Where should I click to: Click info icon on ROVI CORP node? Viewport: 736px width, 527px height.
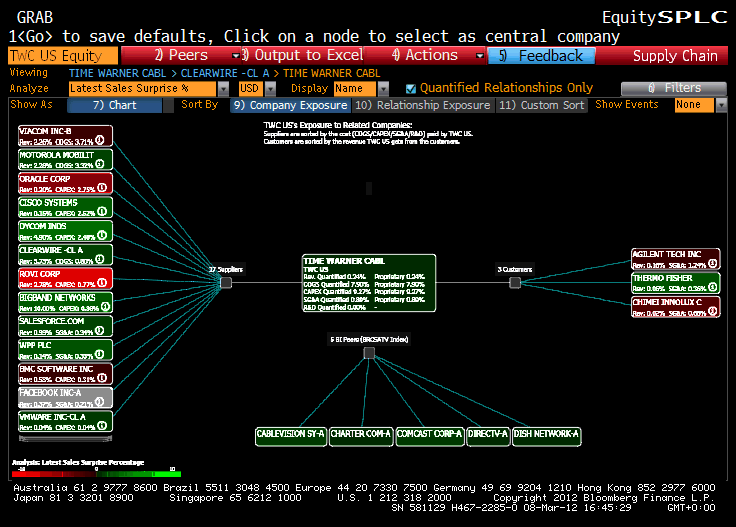pos(102,283)
